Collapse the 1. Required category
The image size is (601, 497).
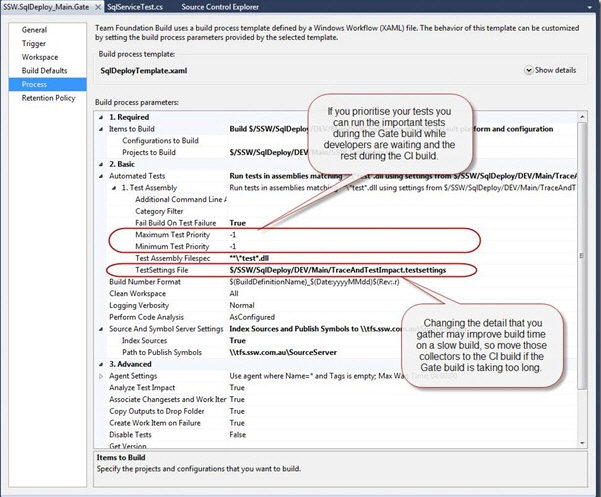click(x=100, y=117)
